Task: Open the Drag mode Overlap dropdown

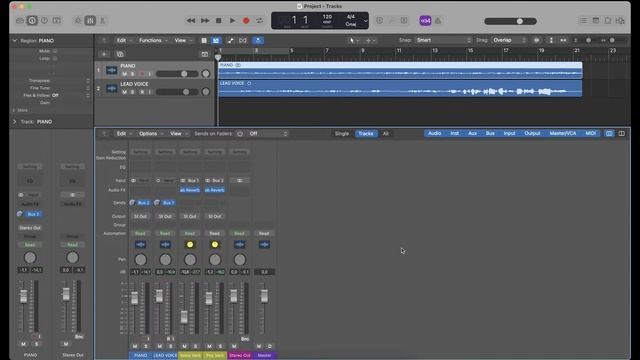Action: tap(509, 40)
